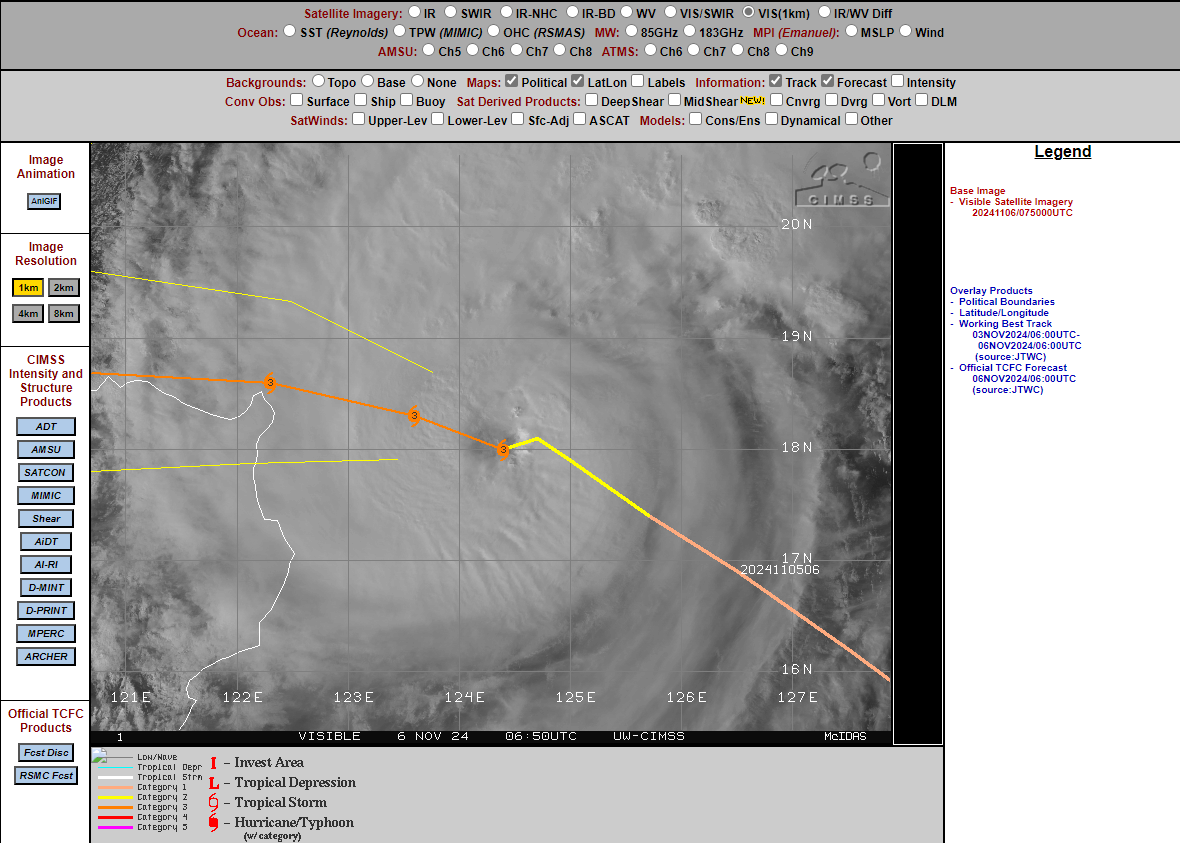Choose the Topo background option
1180x843 pixels.
tap(318, 81)
